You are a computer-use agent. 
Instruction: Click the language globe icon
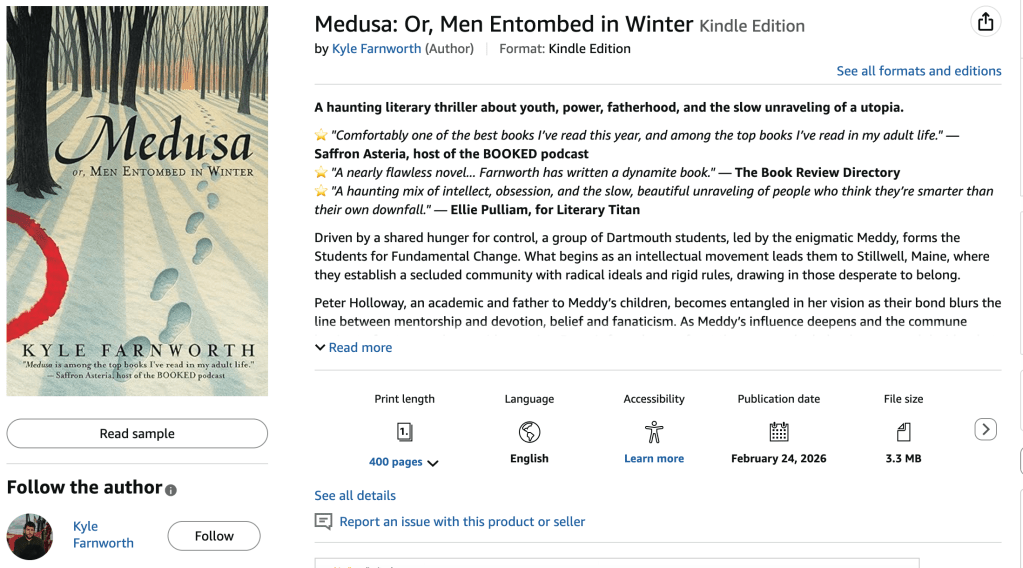pos(529,432)
